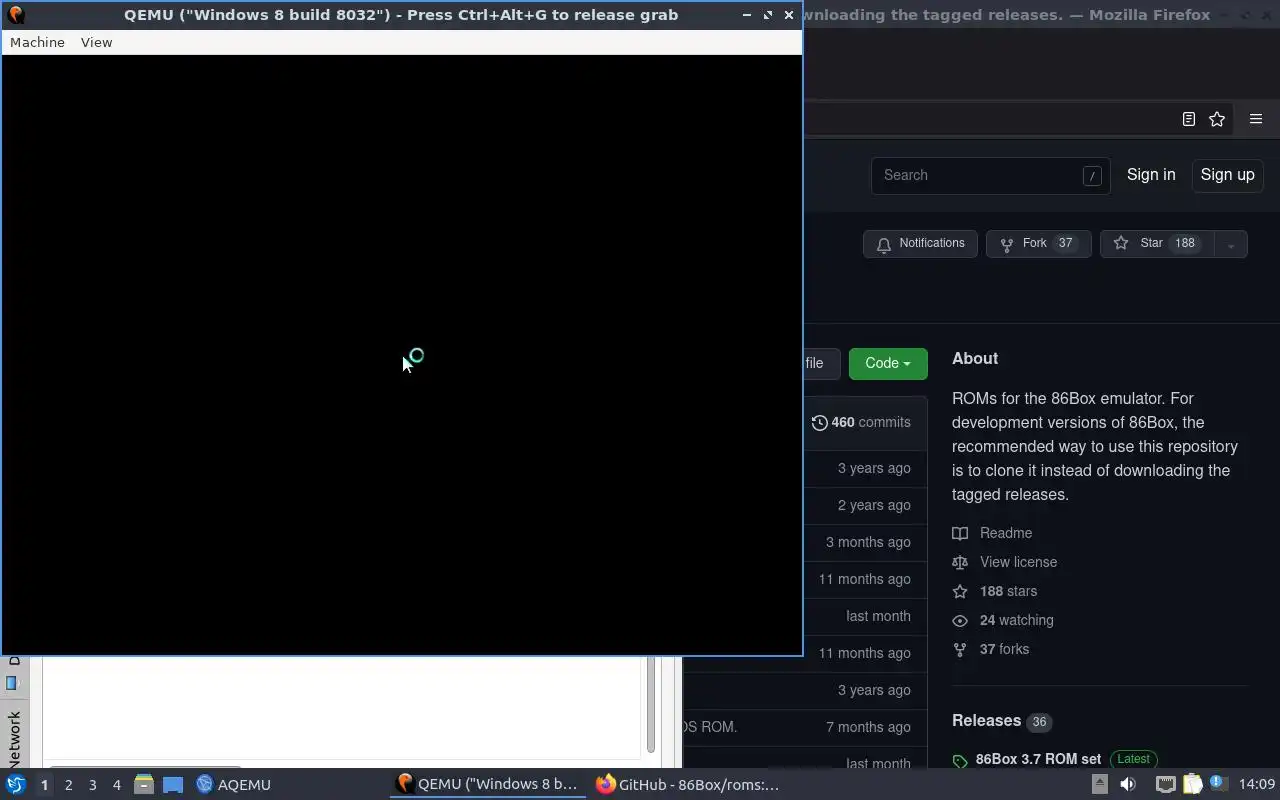
Task: Bookmark page with the star icon in Firefox
Action: click(1217, 119)
